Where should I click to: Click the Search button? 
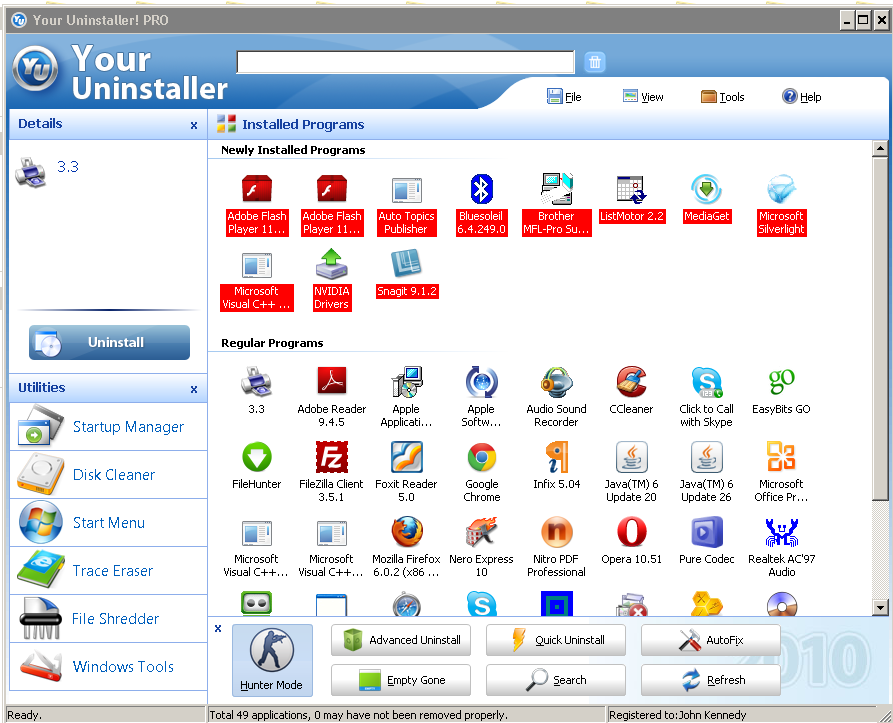tap(556, 680)
